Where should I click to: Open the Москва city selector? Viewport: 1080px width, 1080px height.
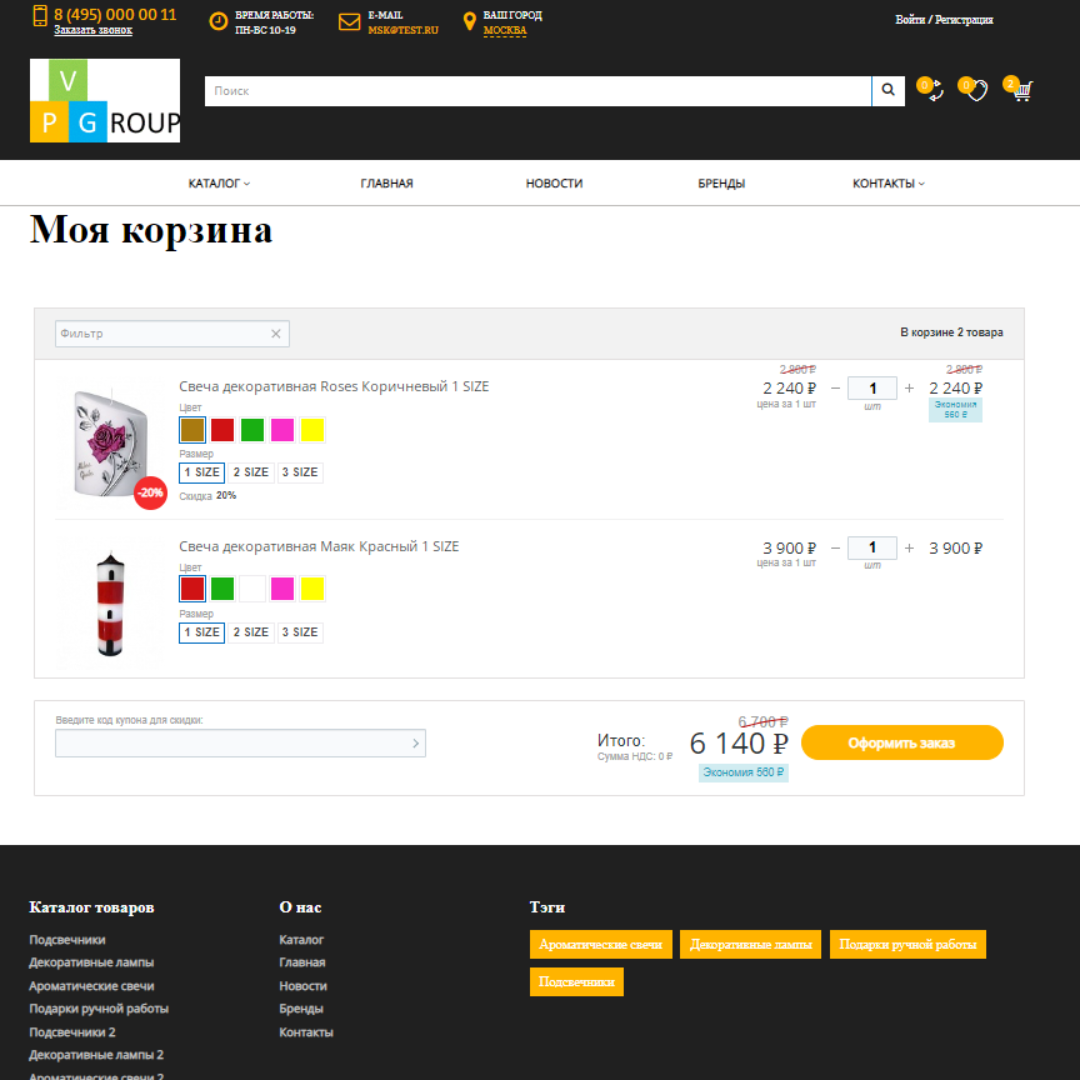505,31
